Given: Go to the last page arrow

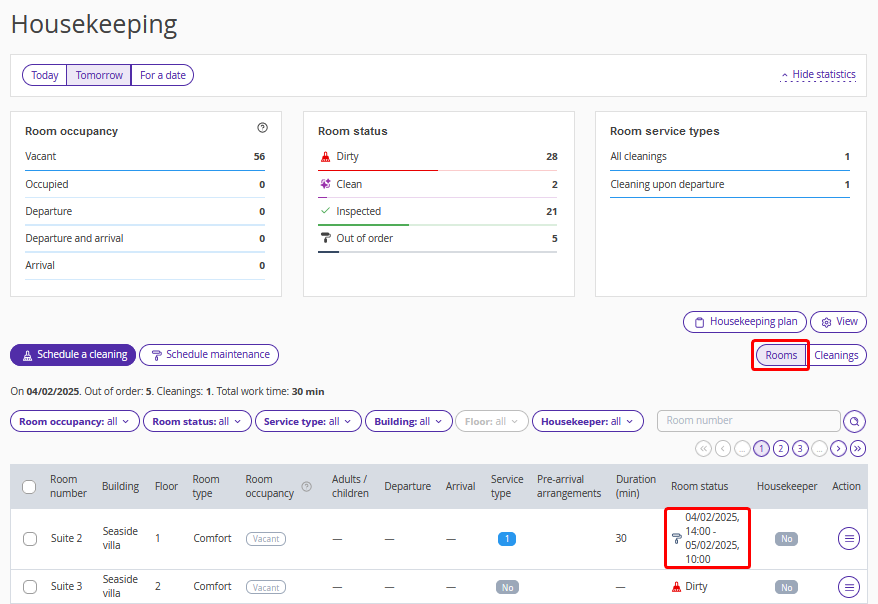Looking at the screenshot, I should [x=857, y=448].
